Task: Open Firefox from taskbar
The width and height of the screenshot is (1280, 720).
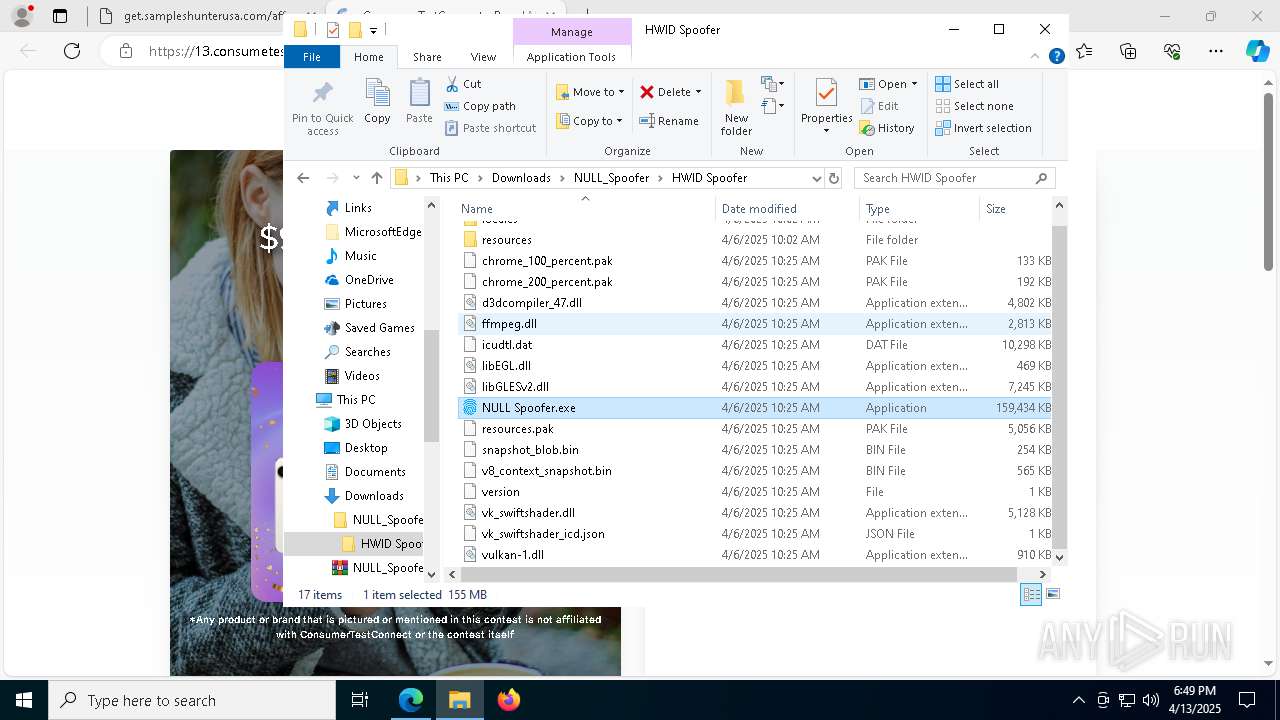Action: pos(508,700)
